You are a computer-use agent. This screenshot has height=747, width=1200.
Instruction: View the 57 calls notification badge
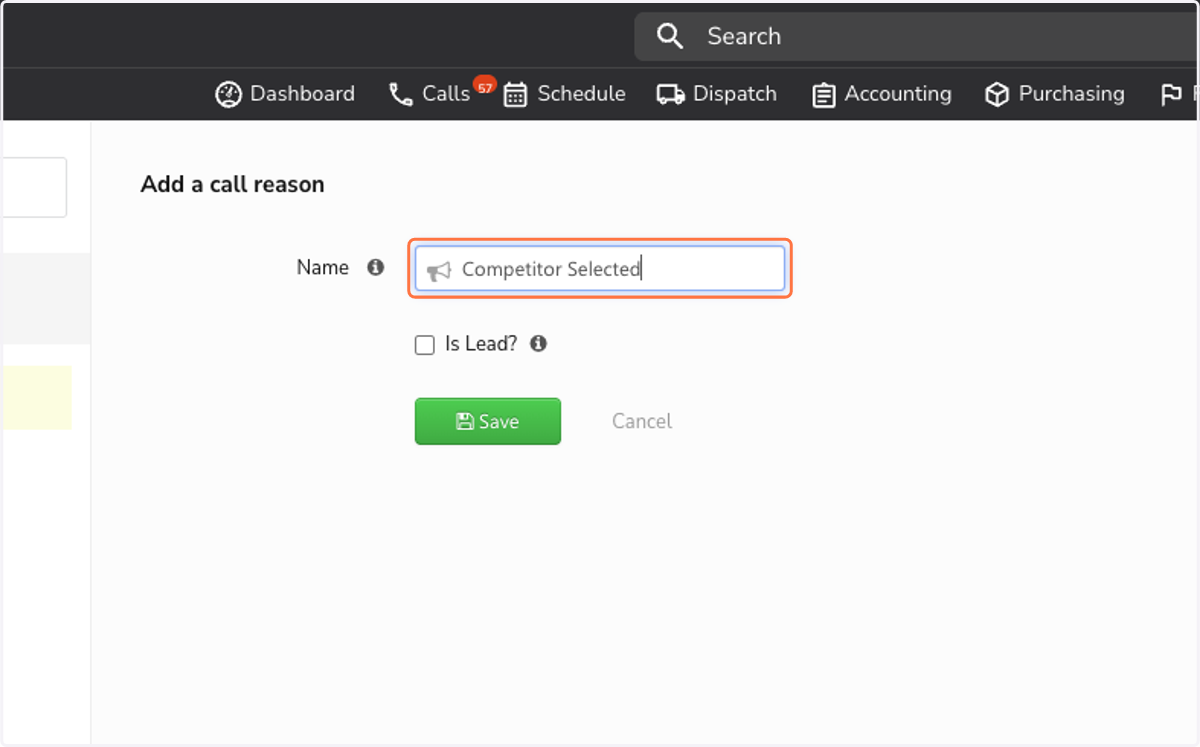pos(485,86)
